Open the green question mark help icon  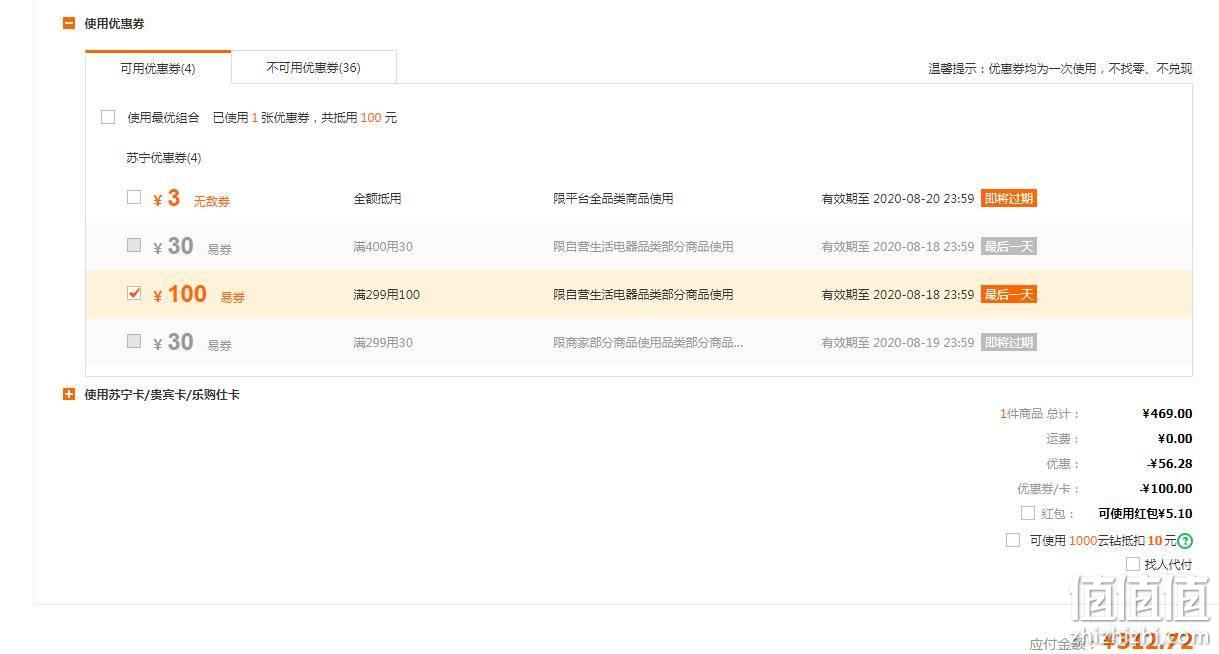1185,541
